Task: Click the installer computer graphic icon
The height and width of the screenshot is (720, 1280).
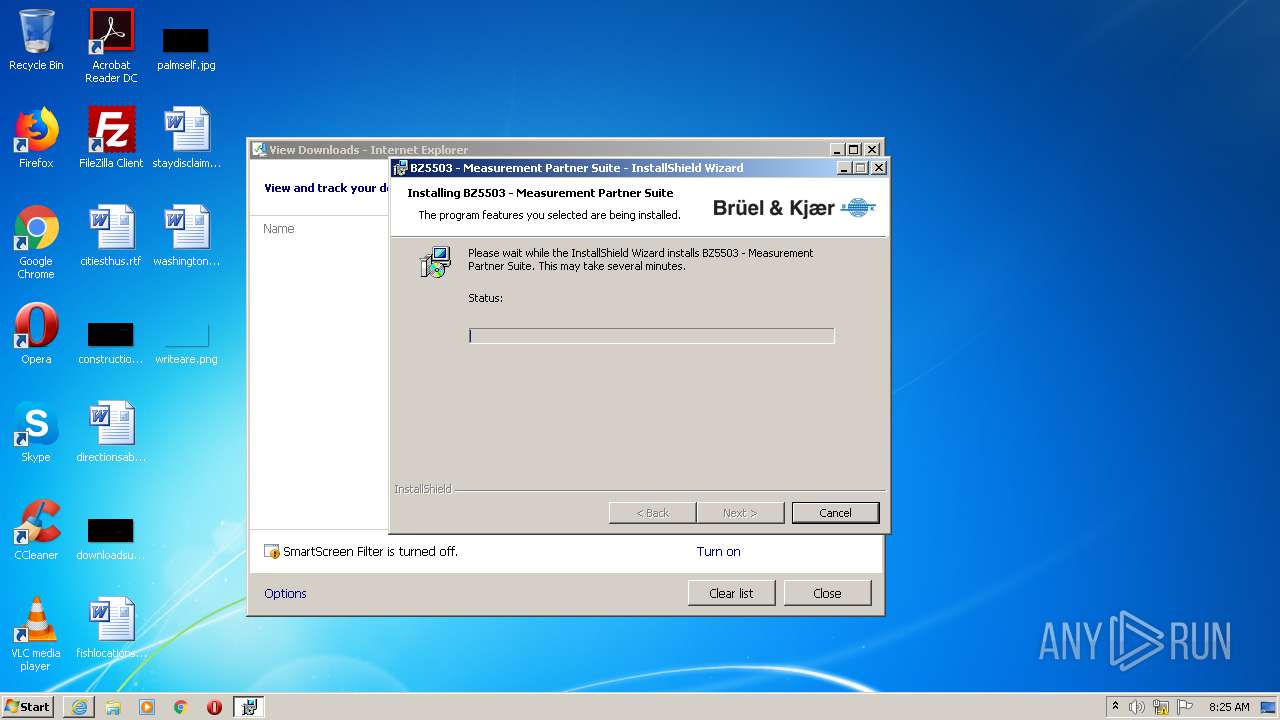Action: (x=436, y=262)
